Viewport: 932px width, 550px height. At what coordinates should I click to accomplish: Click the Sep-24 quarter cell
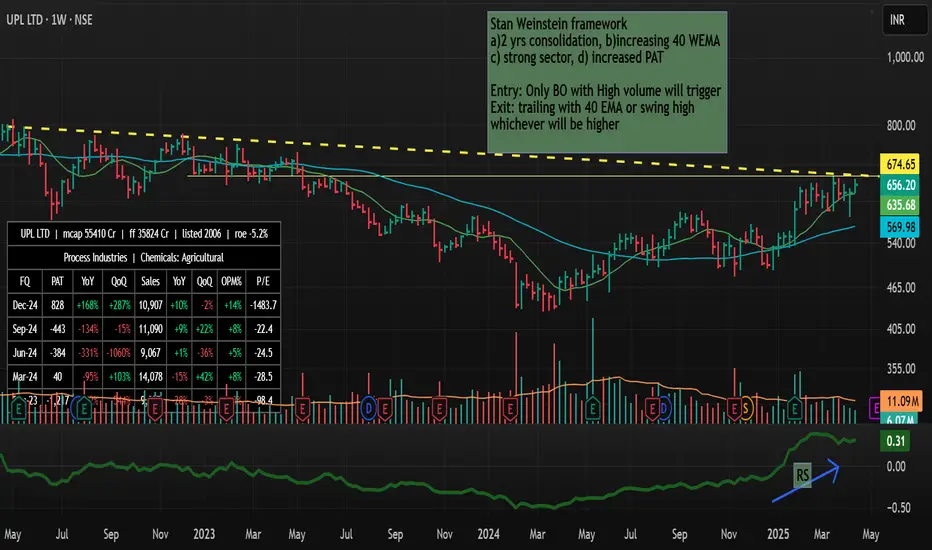pyautogui.click(x=25, y=329)
